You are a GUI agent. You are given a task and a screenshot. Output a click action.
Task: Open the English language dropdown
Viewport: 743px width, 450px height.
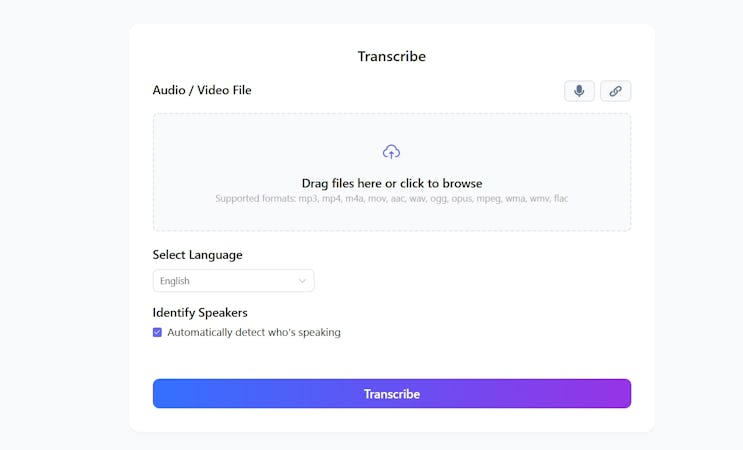point(233,280)
